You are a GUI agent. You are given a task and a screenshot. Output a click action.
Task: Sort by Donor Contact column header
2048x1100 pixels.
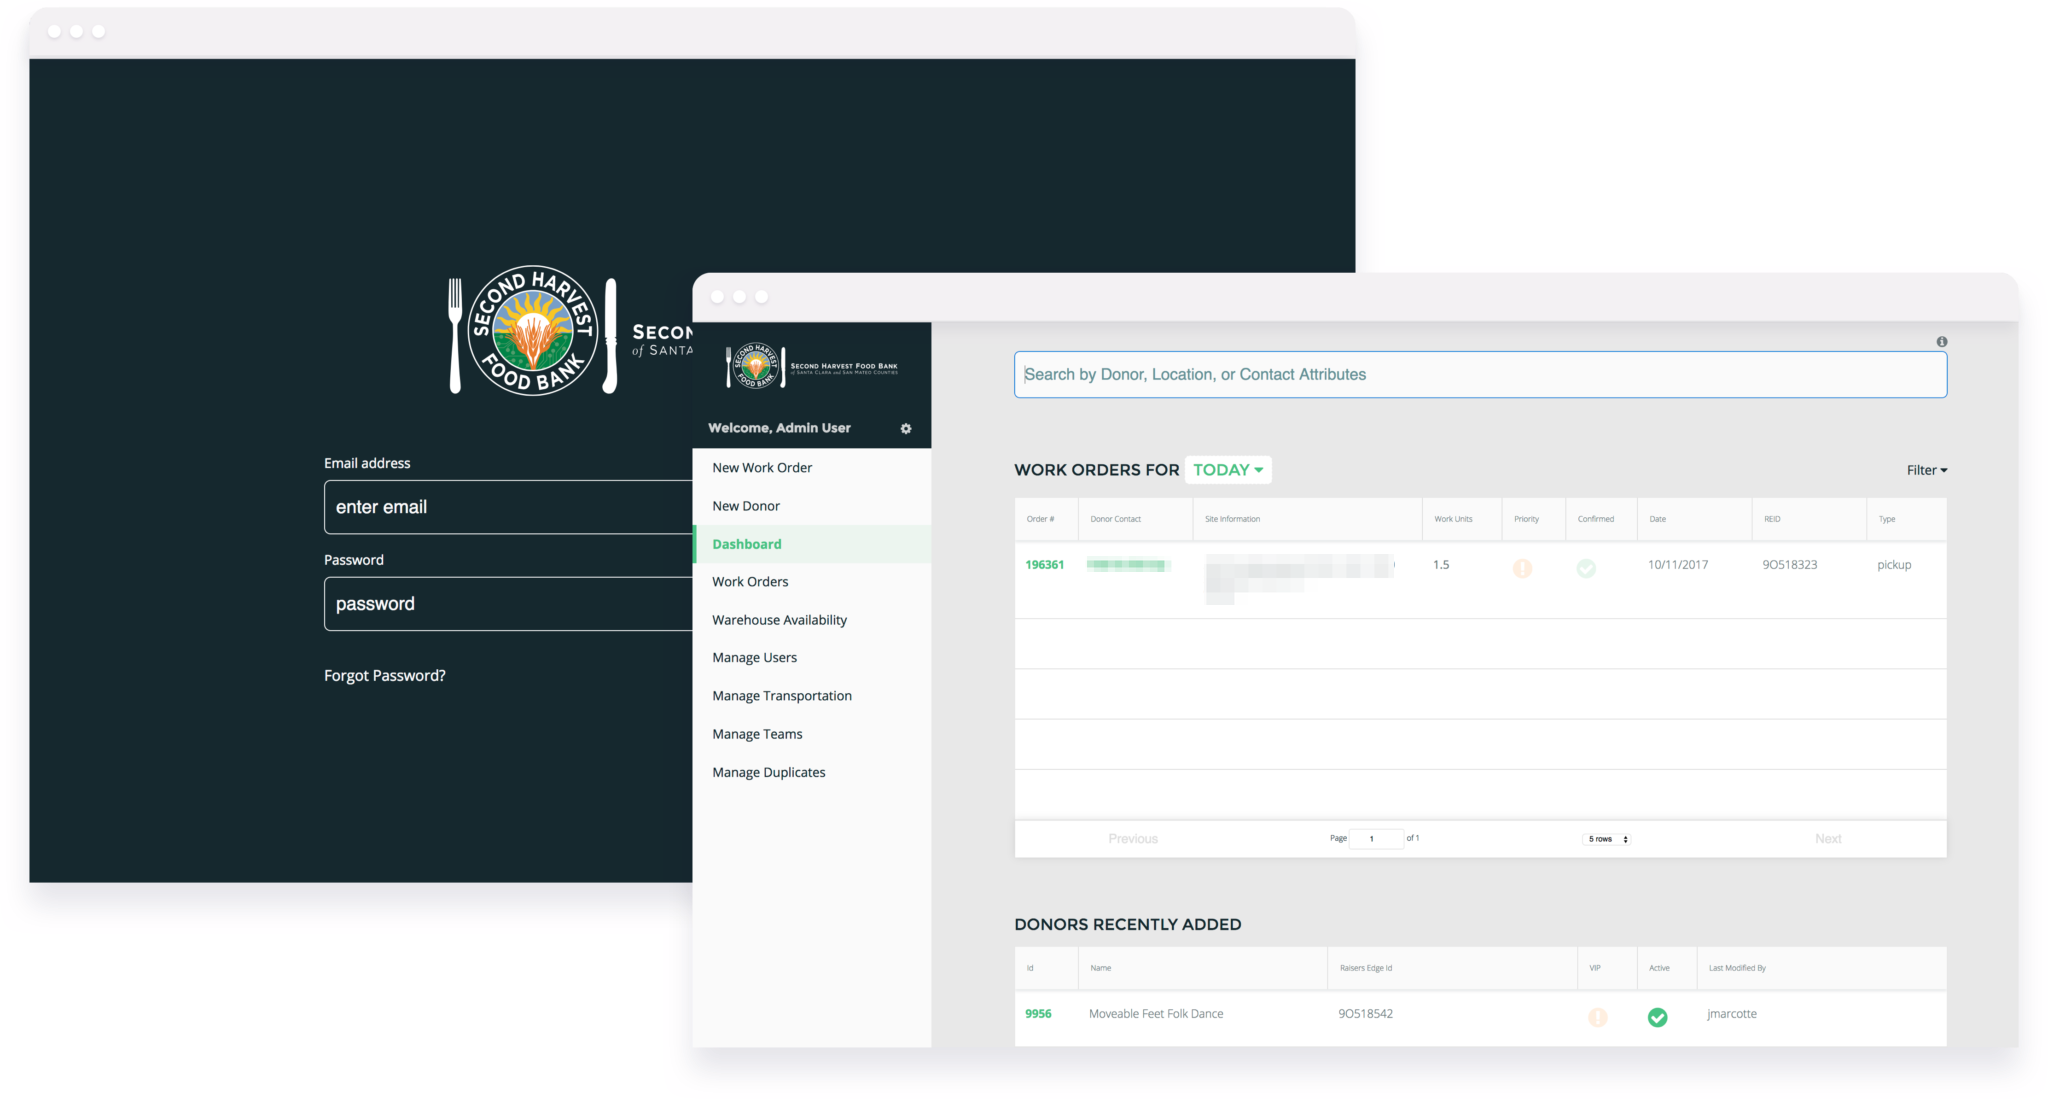pyautogui.click(x=1135, y=519)
